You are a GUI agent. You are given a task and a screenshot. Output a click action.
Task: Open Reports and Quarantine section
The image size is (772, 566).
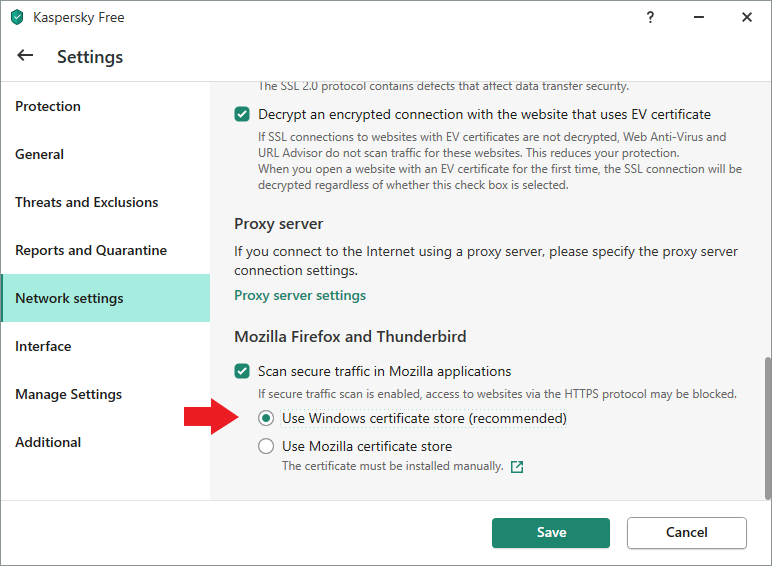[106, 251]
